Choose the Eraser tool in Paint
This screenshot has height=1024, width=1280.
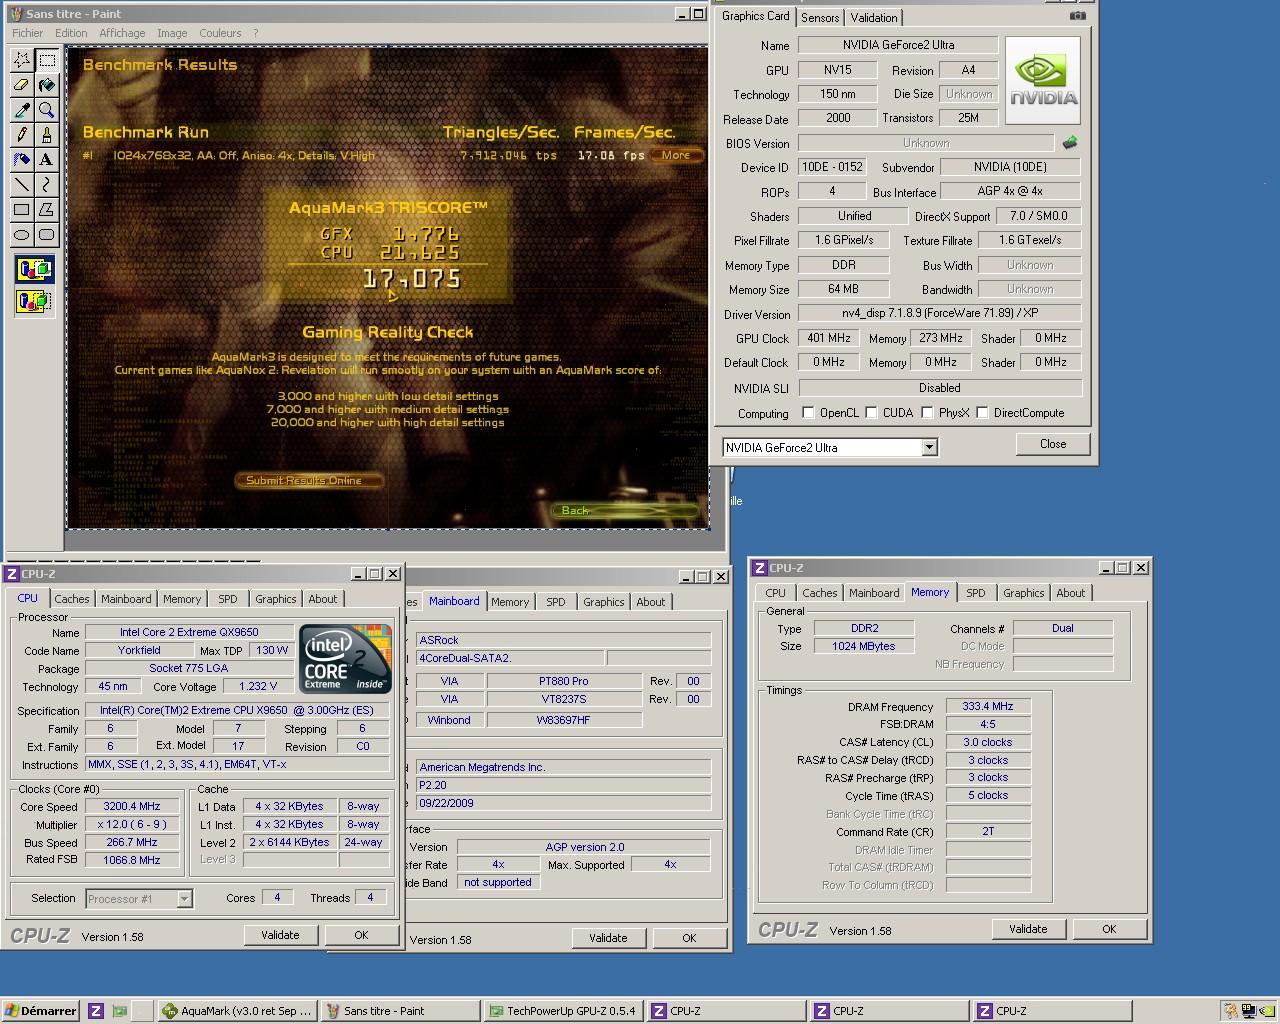21,85
